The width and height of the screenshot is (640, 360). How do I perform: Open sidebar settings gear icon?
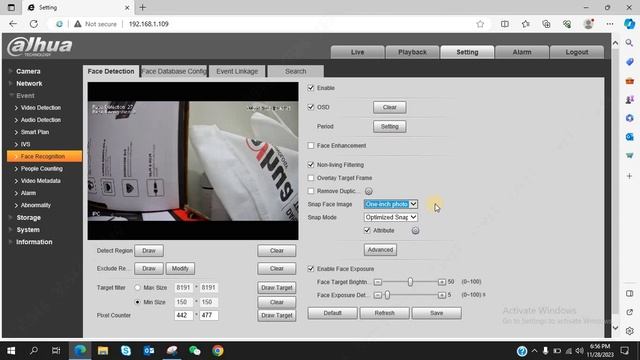click(x=629, y=331)
